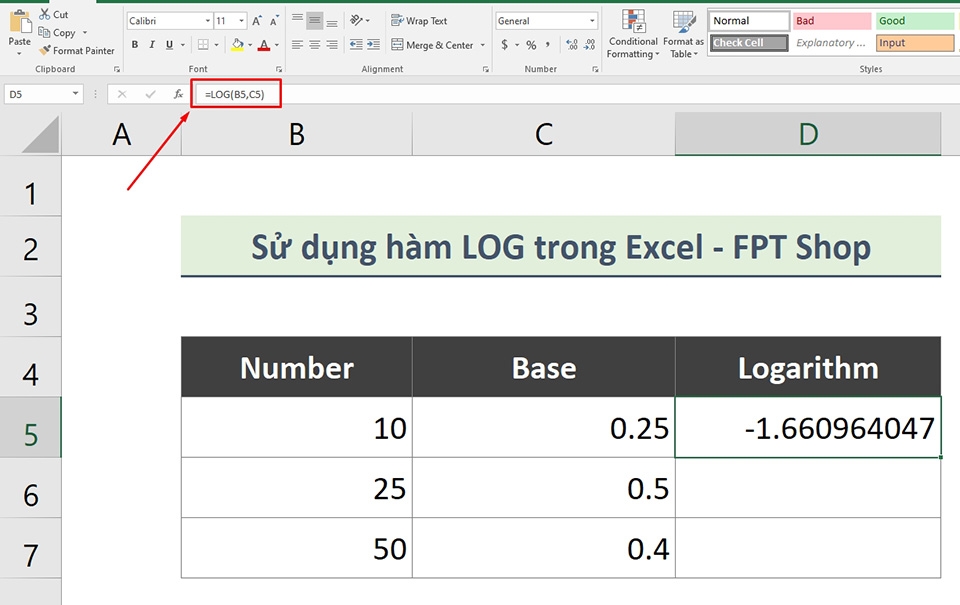Open the borders dropdown arrow
Screen dimensions: 960x605
[x=216, y=45]
